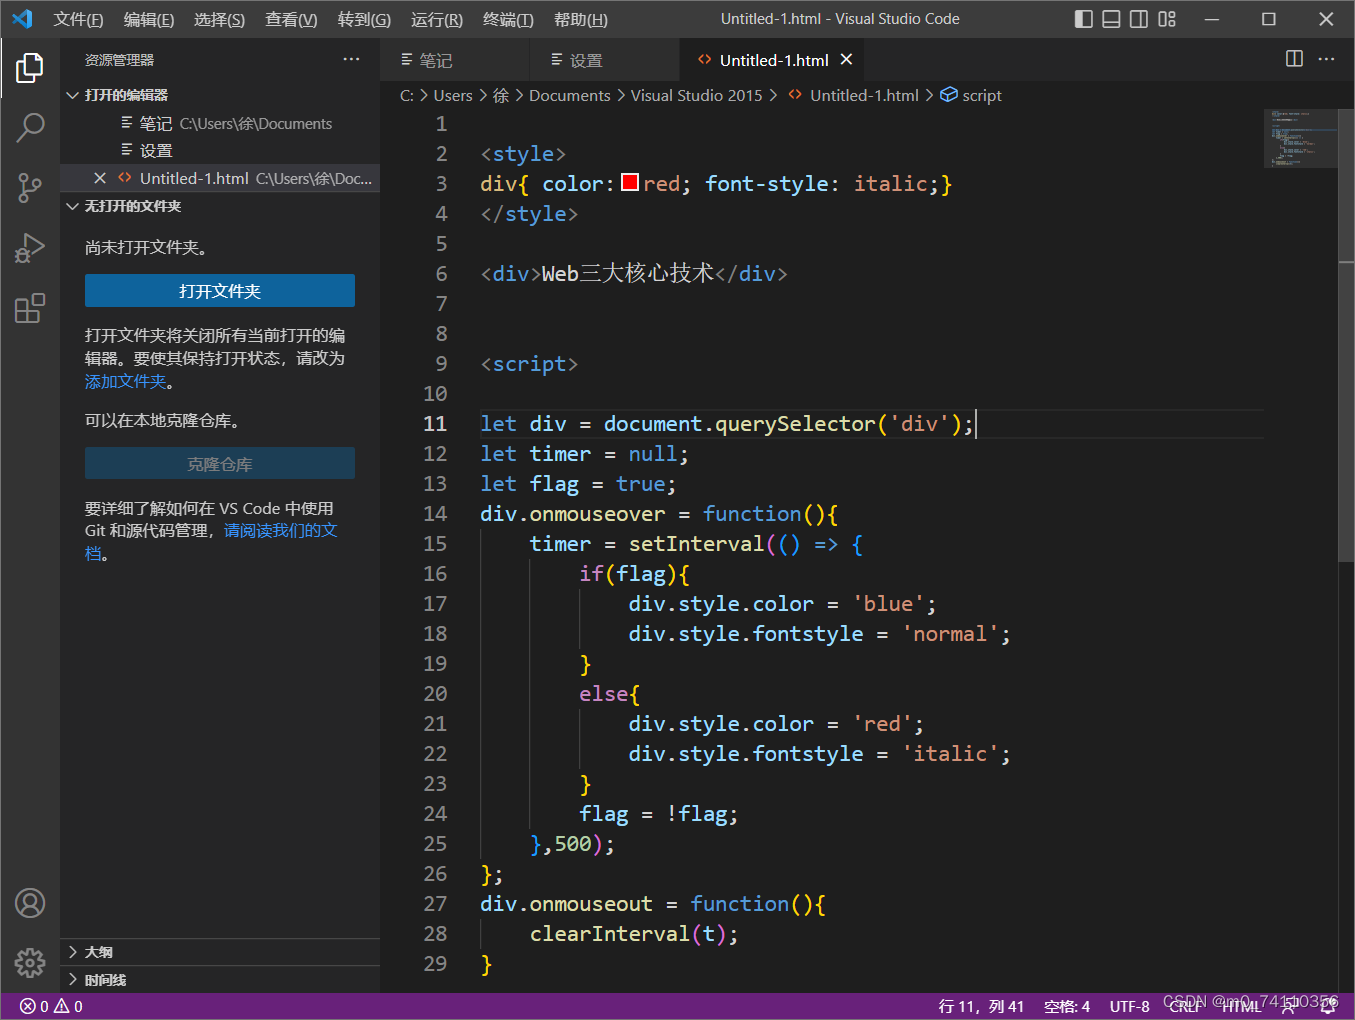
Task: Close Untitled-1.html in open editors list
Action: (100, 178)
